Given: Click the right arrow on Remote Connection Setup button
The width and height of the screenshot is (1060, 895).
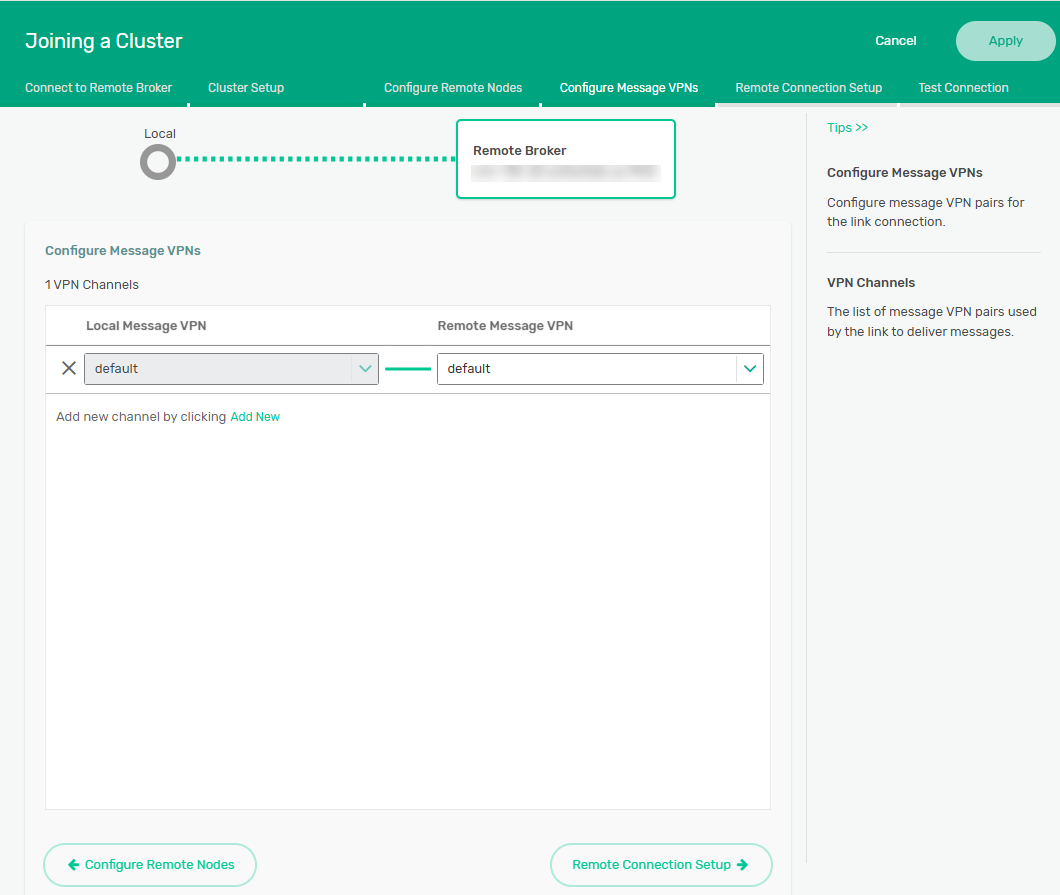Looking at the screenshot, I should pyautogui.click(x=742, y=865).
